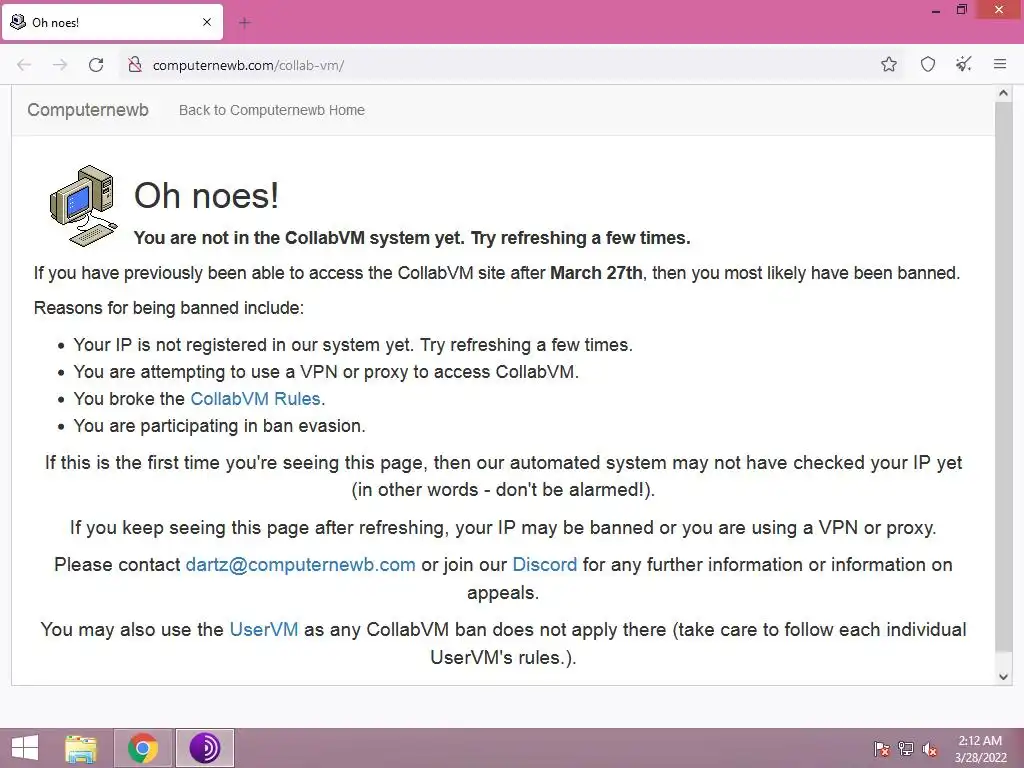The width and height of the screenshot is (1024, 768).
Task: Open the shield security level icon
Action: (x=927, y=64)
